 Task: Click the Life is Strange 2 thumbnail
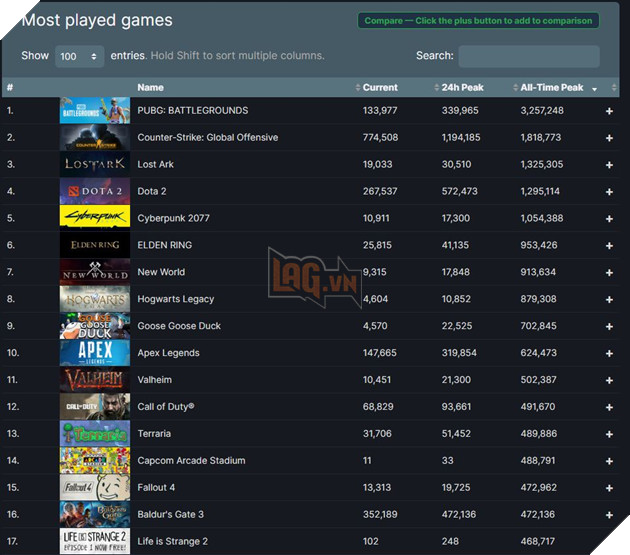[95, 541]
